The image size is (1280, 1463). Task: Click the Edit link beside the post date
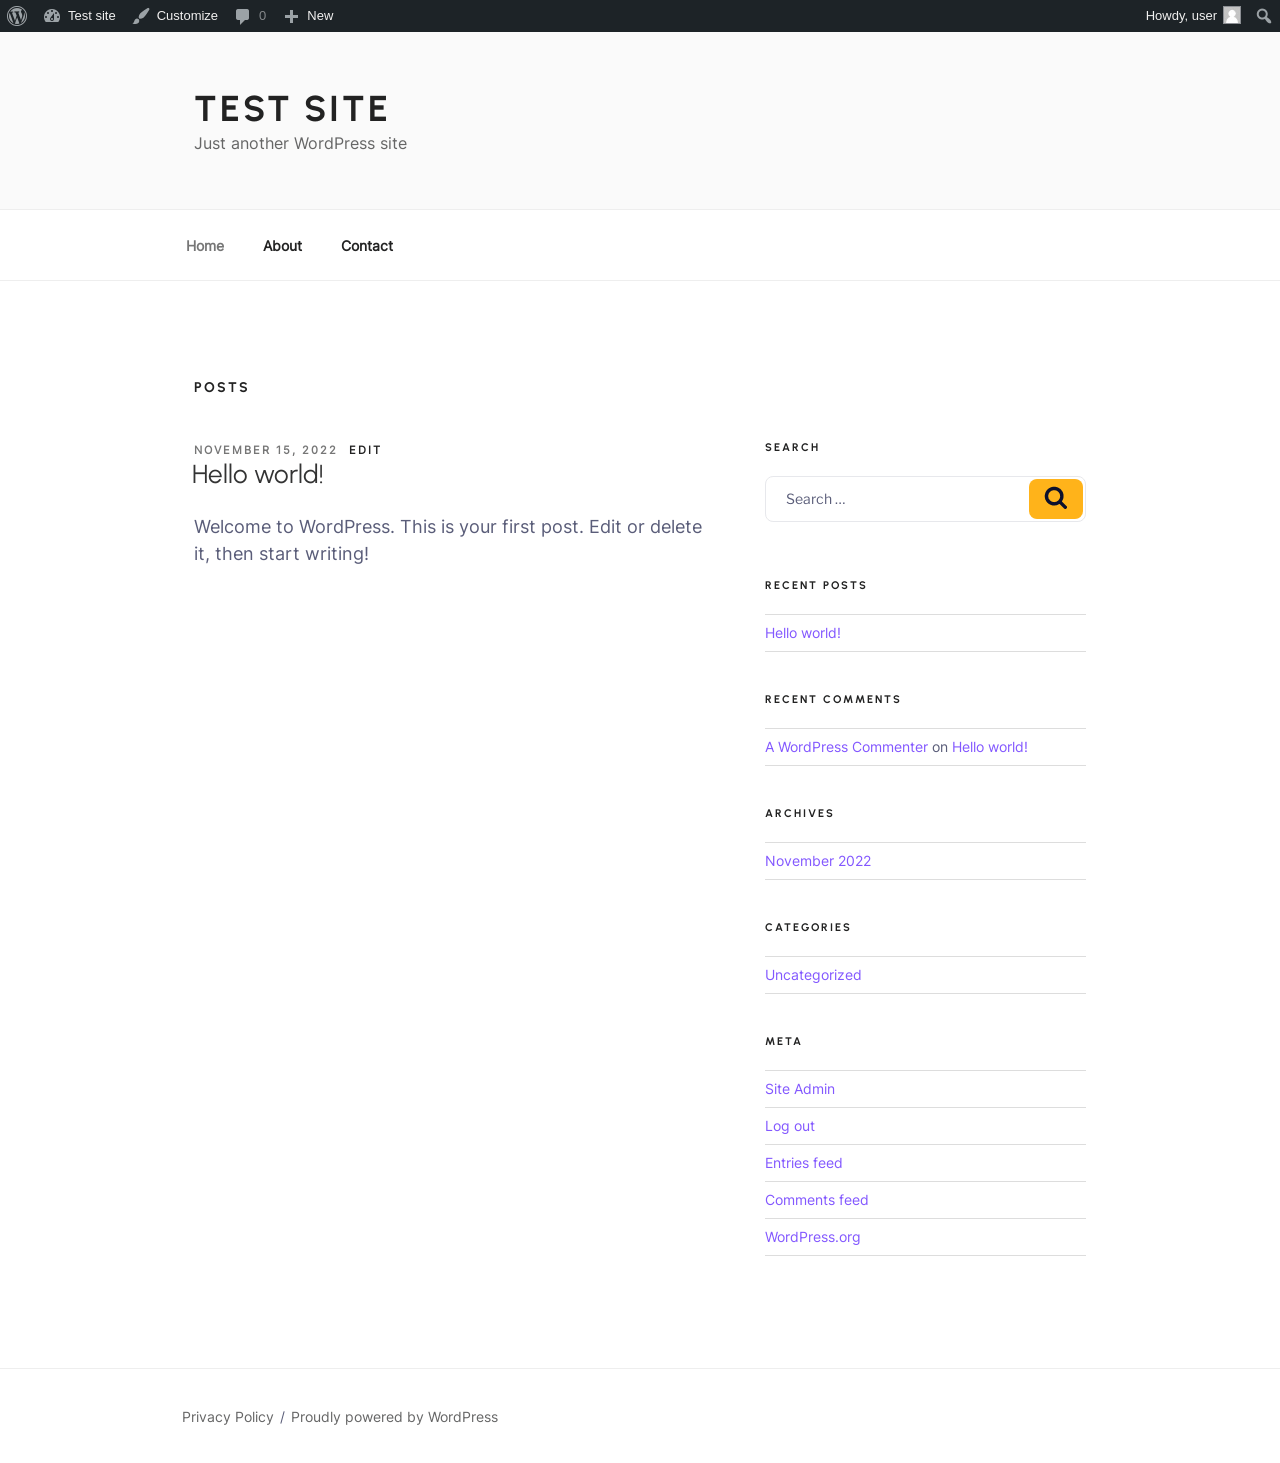pyautogui.click(x=365, y=450)
